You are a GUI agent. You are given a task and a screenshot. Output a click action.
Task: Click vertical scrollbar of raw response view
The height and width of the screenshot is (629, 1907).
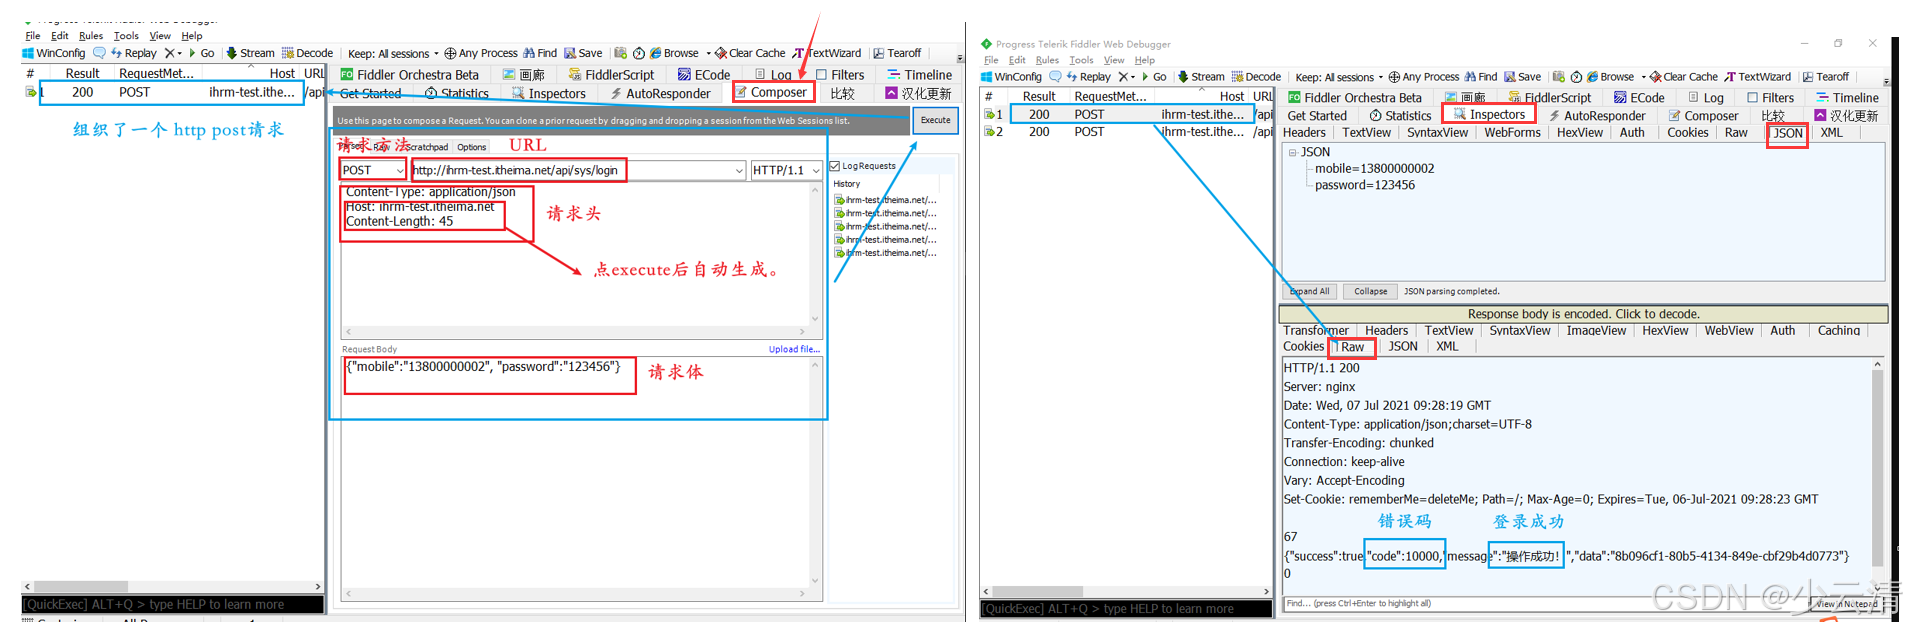click(1877, 467)
